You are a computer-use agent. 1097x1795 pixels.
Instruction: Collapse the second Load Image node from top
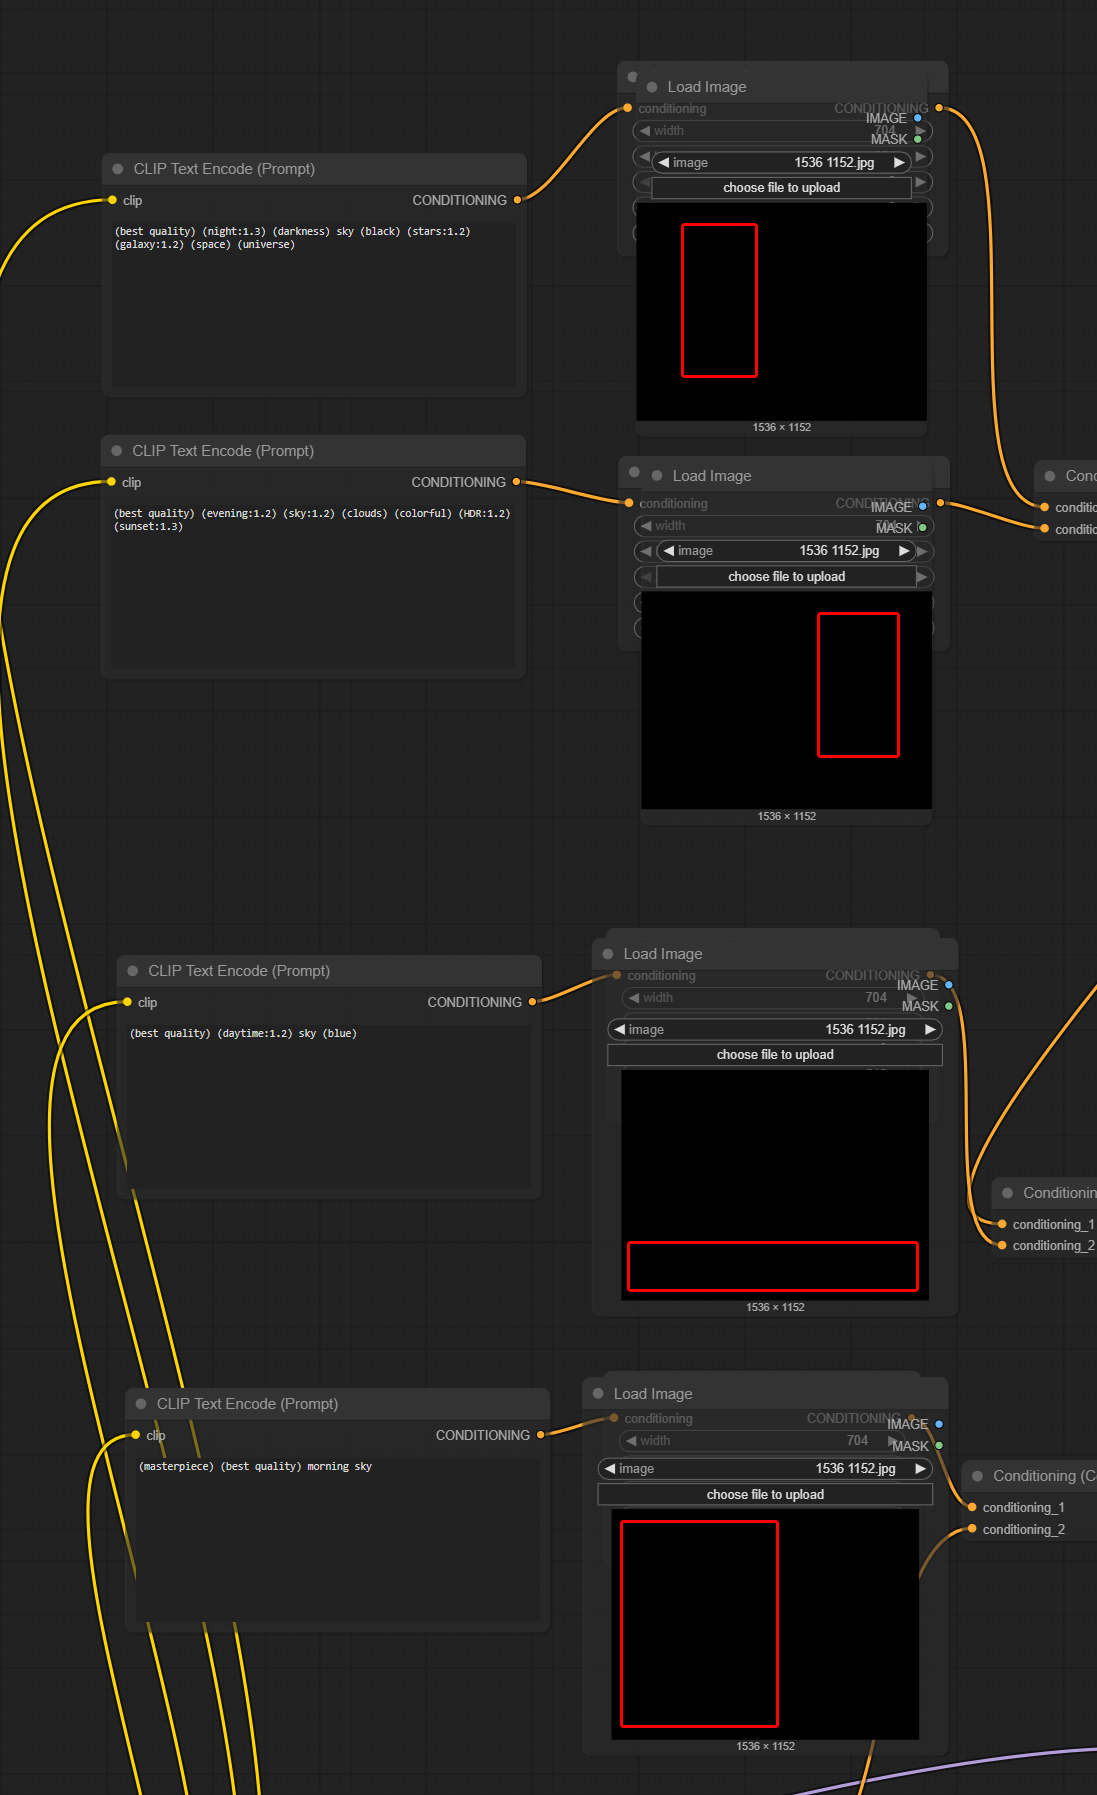coord(657,476)
